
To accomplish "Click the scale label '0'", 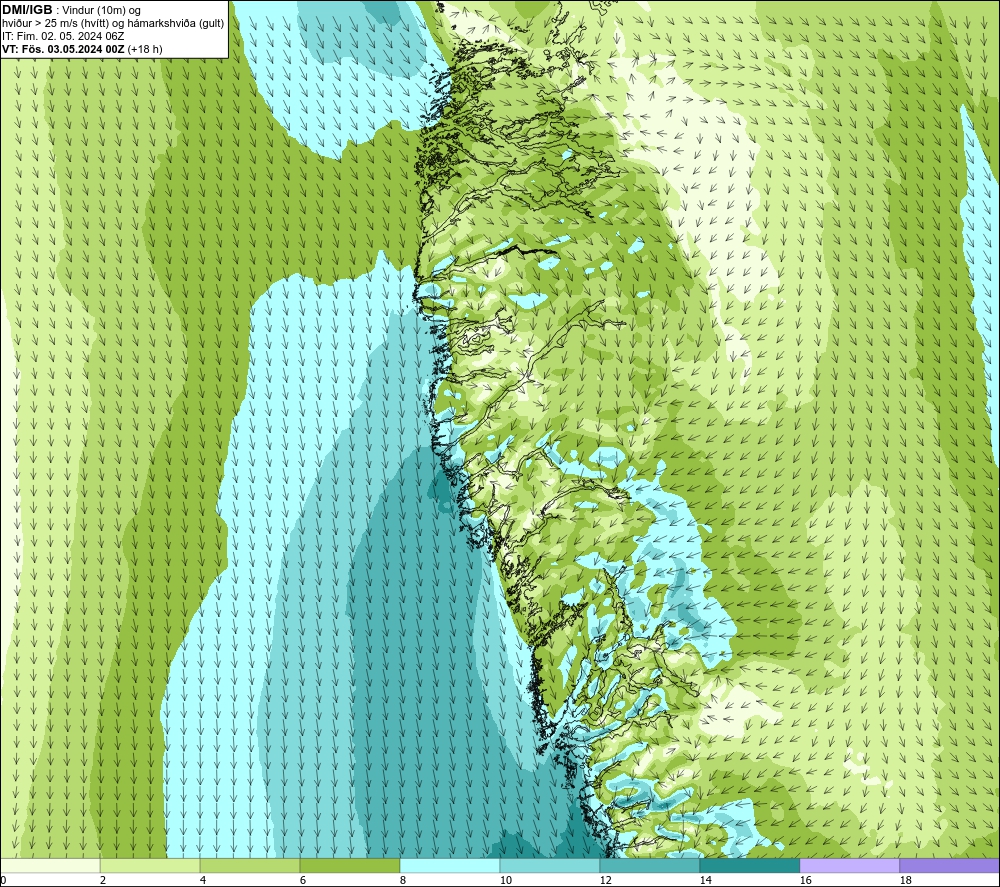I will tap(4, 881).
